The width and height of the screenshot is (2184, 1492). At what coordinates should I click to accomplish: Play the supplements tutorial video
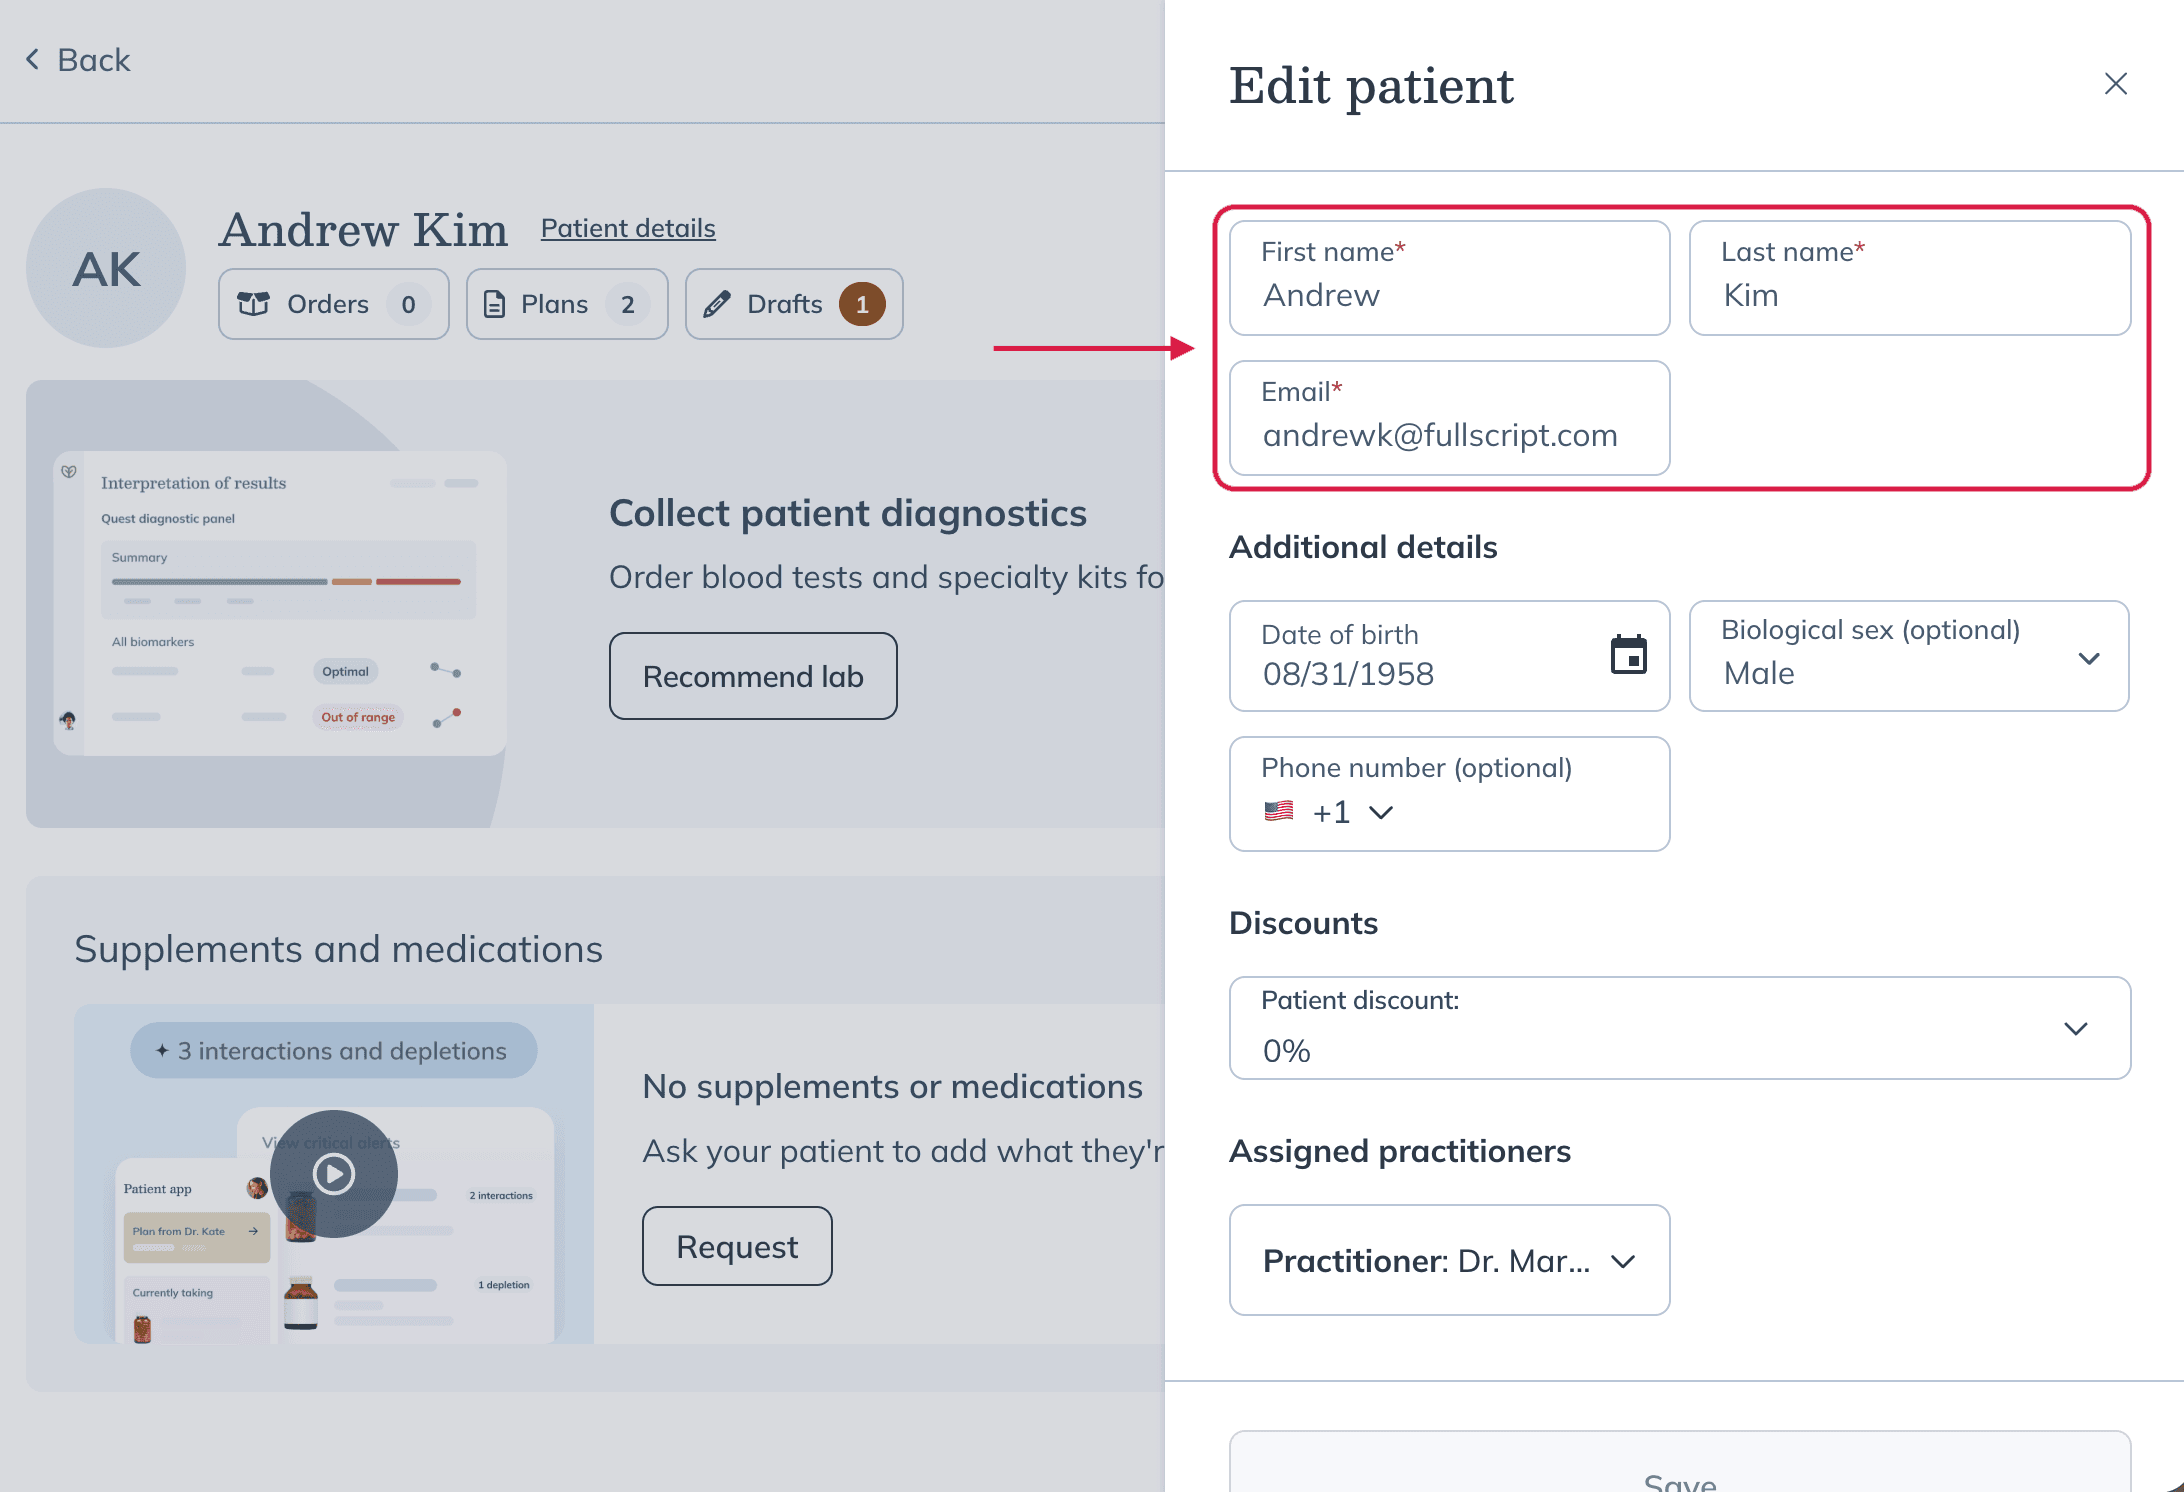click(x=334, y=1173)
